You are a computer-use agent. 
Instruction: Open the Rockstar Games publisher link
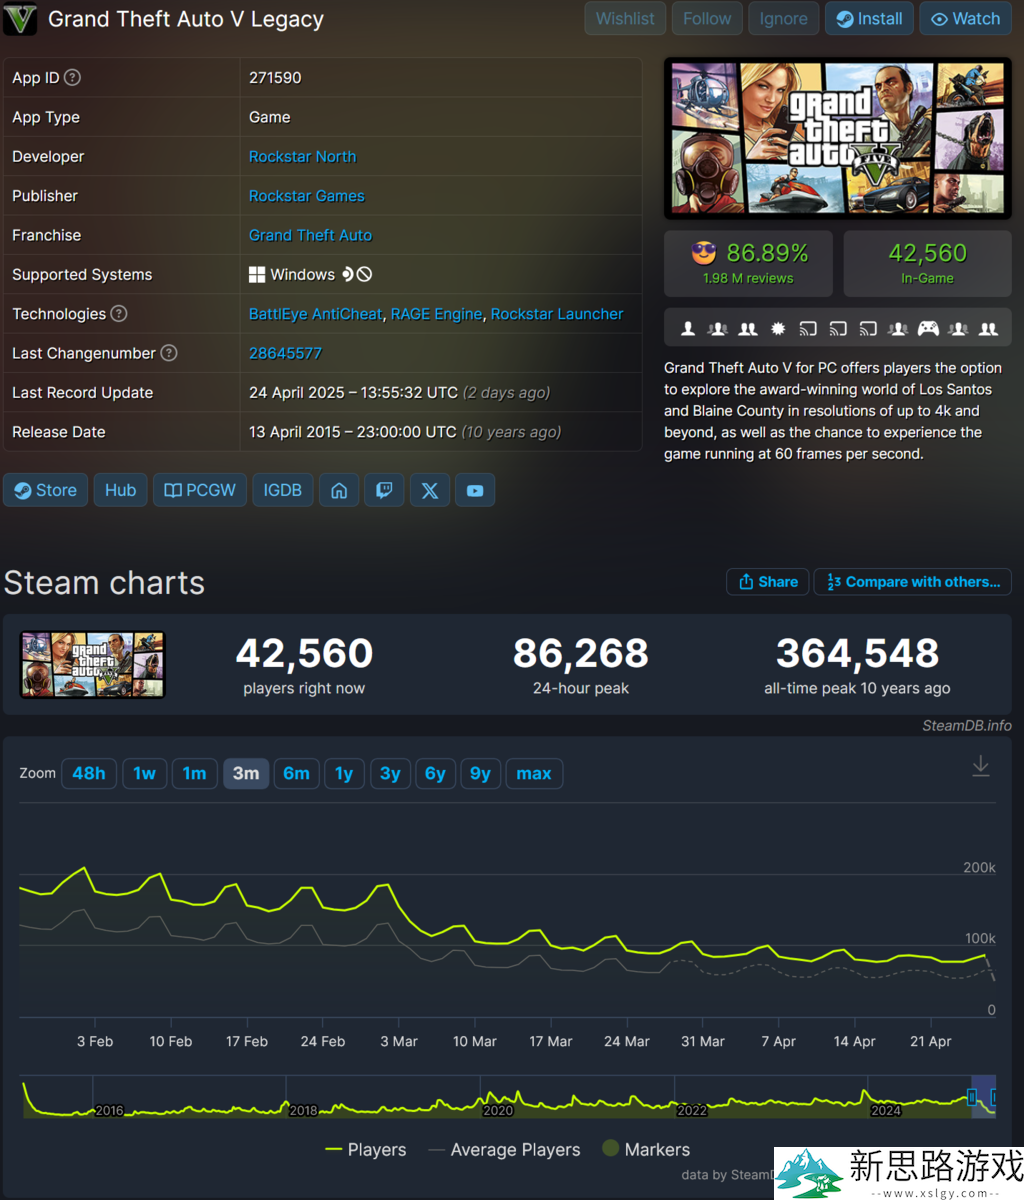coord(306,195)
